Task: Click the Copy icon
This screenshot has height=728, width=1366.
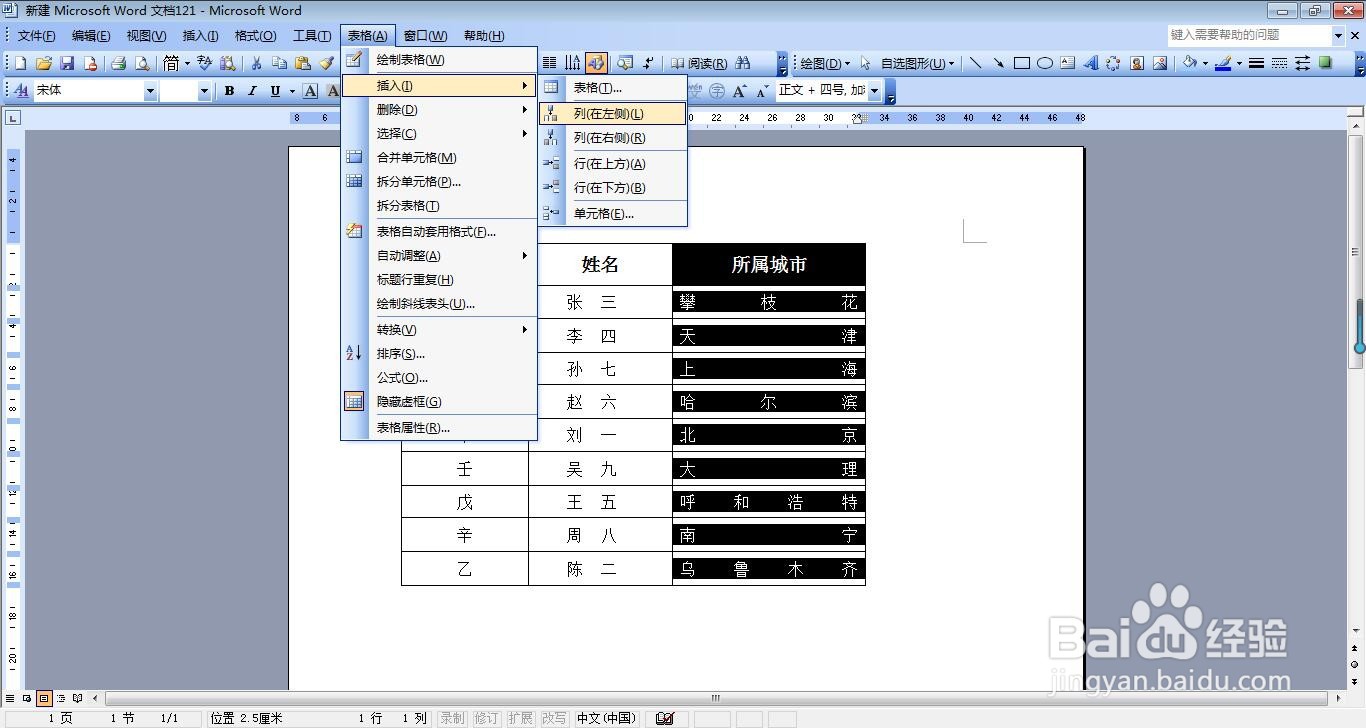Action: pos(279,63)
